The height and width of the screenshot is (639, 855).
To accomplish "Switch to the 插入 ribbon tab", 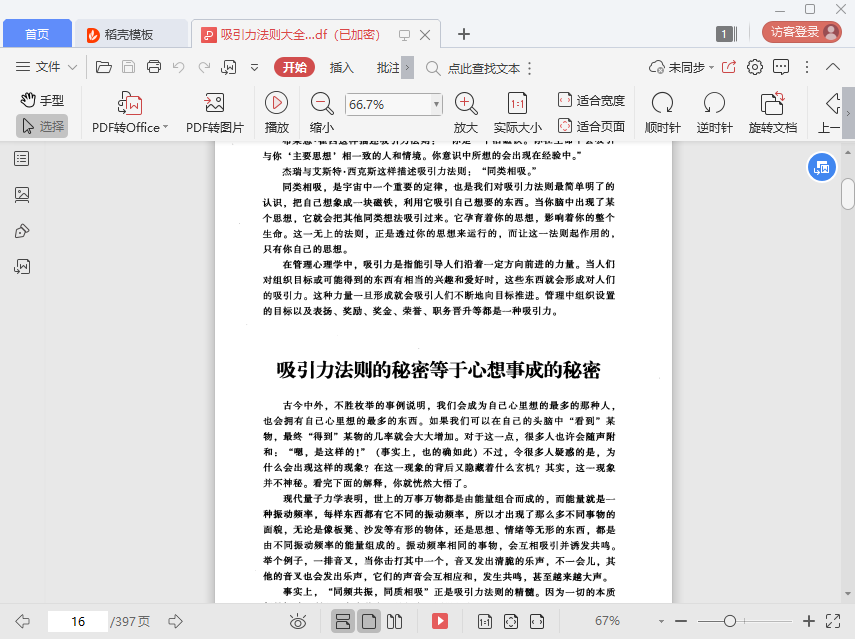I will point(341,68).
